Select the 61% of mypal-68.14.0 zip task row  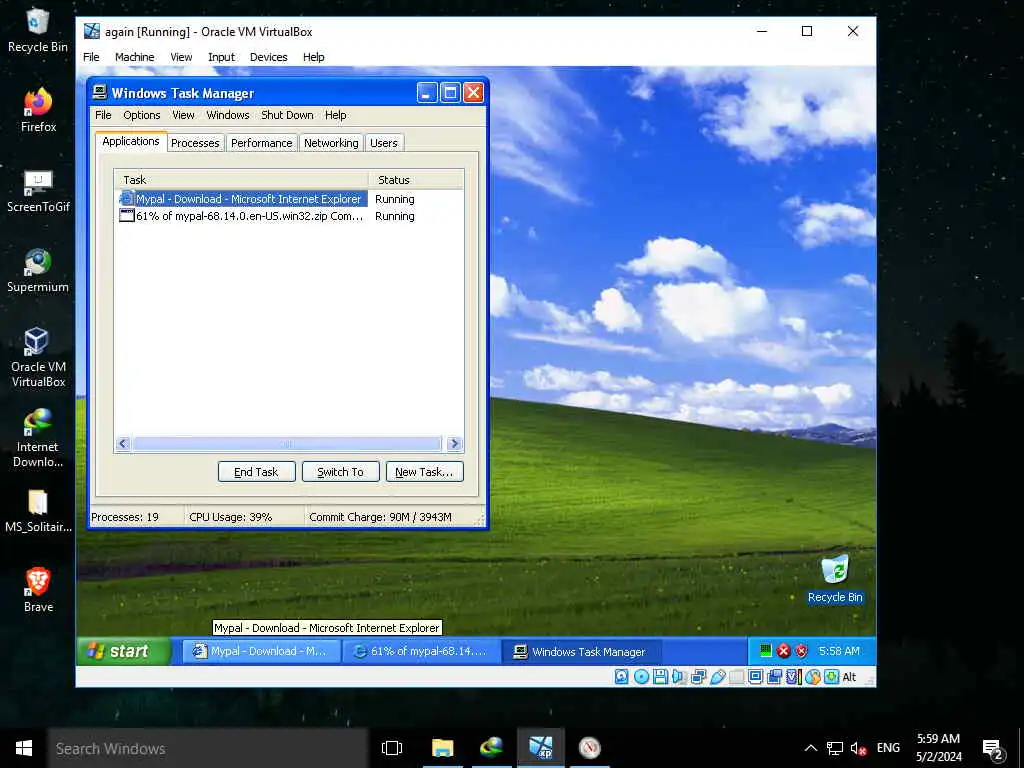288,216
